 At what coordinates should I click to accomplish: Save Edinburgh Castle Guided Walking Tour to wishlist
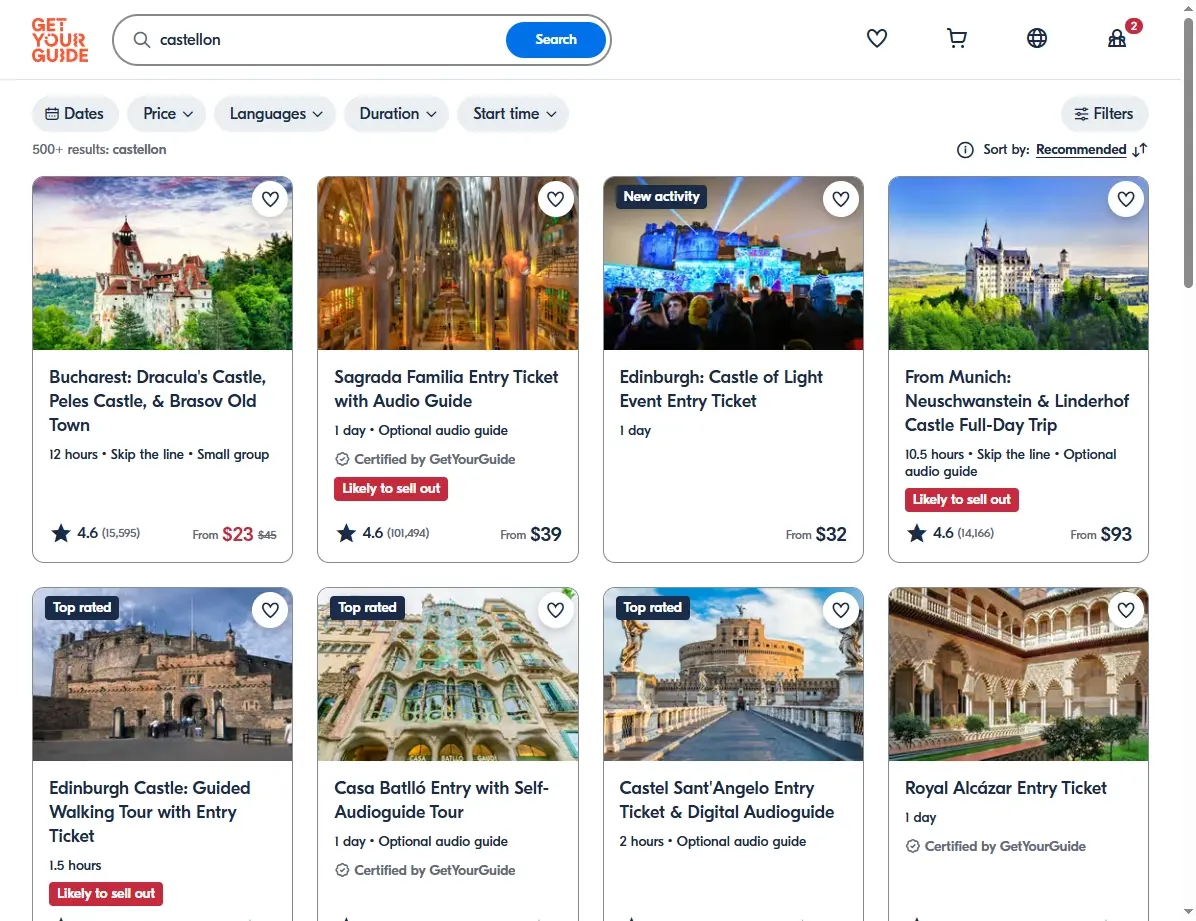click(x=270, y=610)
